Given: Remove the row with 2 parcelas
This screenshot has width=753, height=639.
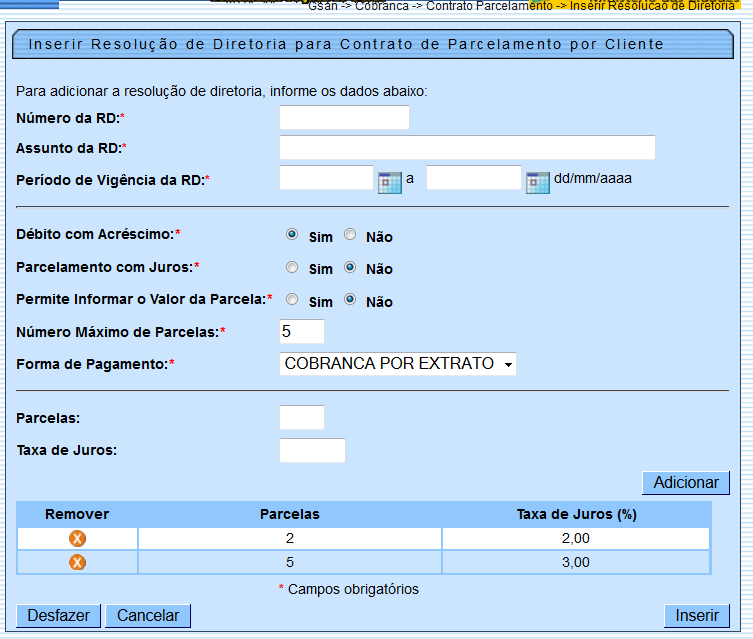Looking at the screenshot, I should tap(77, 539).
